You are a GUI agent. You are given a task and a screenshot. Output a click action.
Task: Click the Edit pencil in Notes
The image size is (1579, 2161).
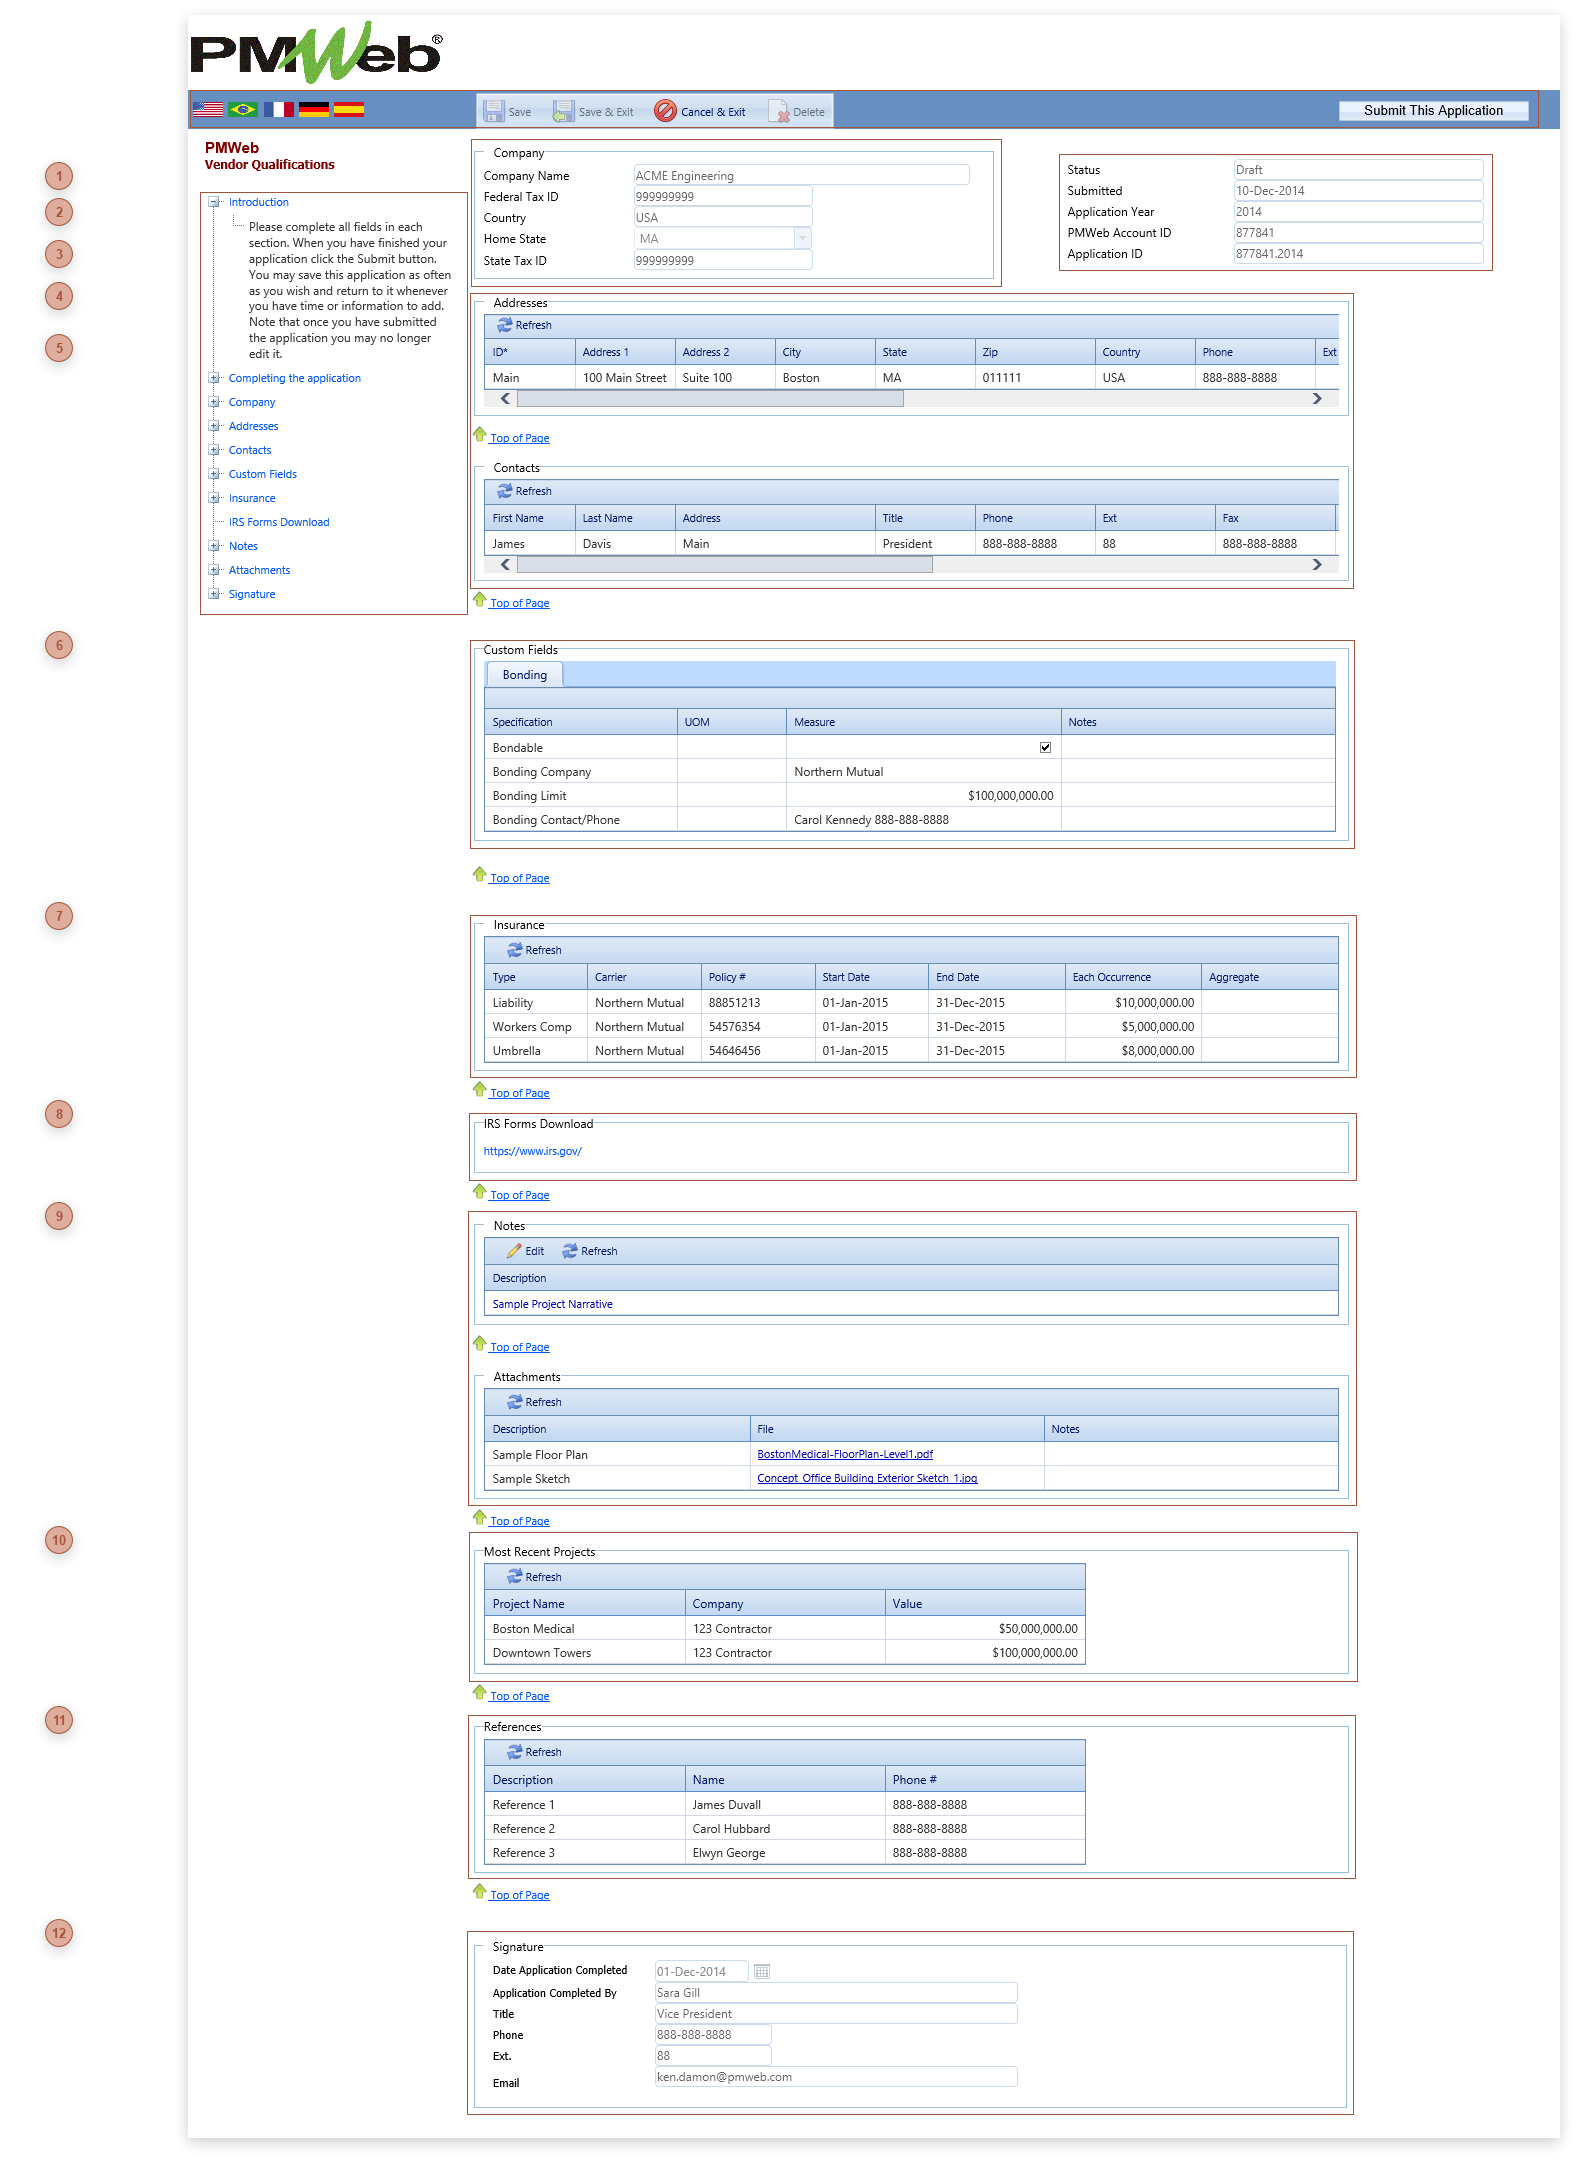tap(525, 1251)
